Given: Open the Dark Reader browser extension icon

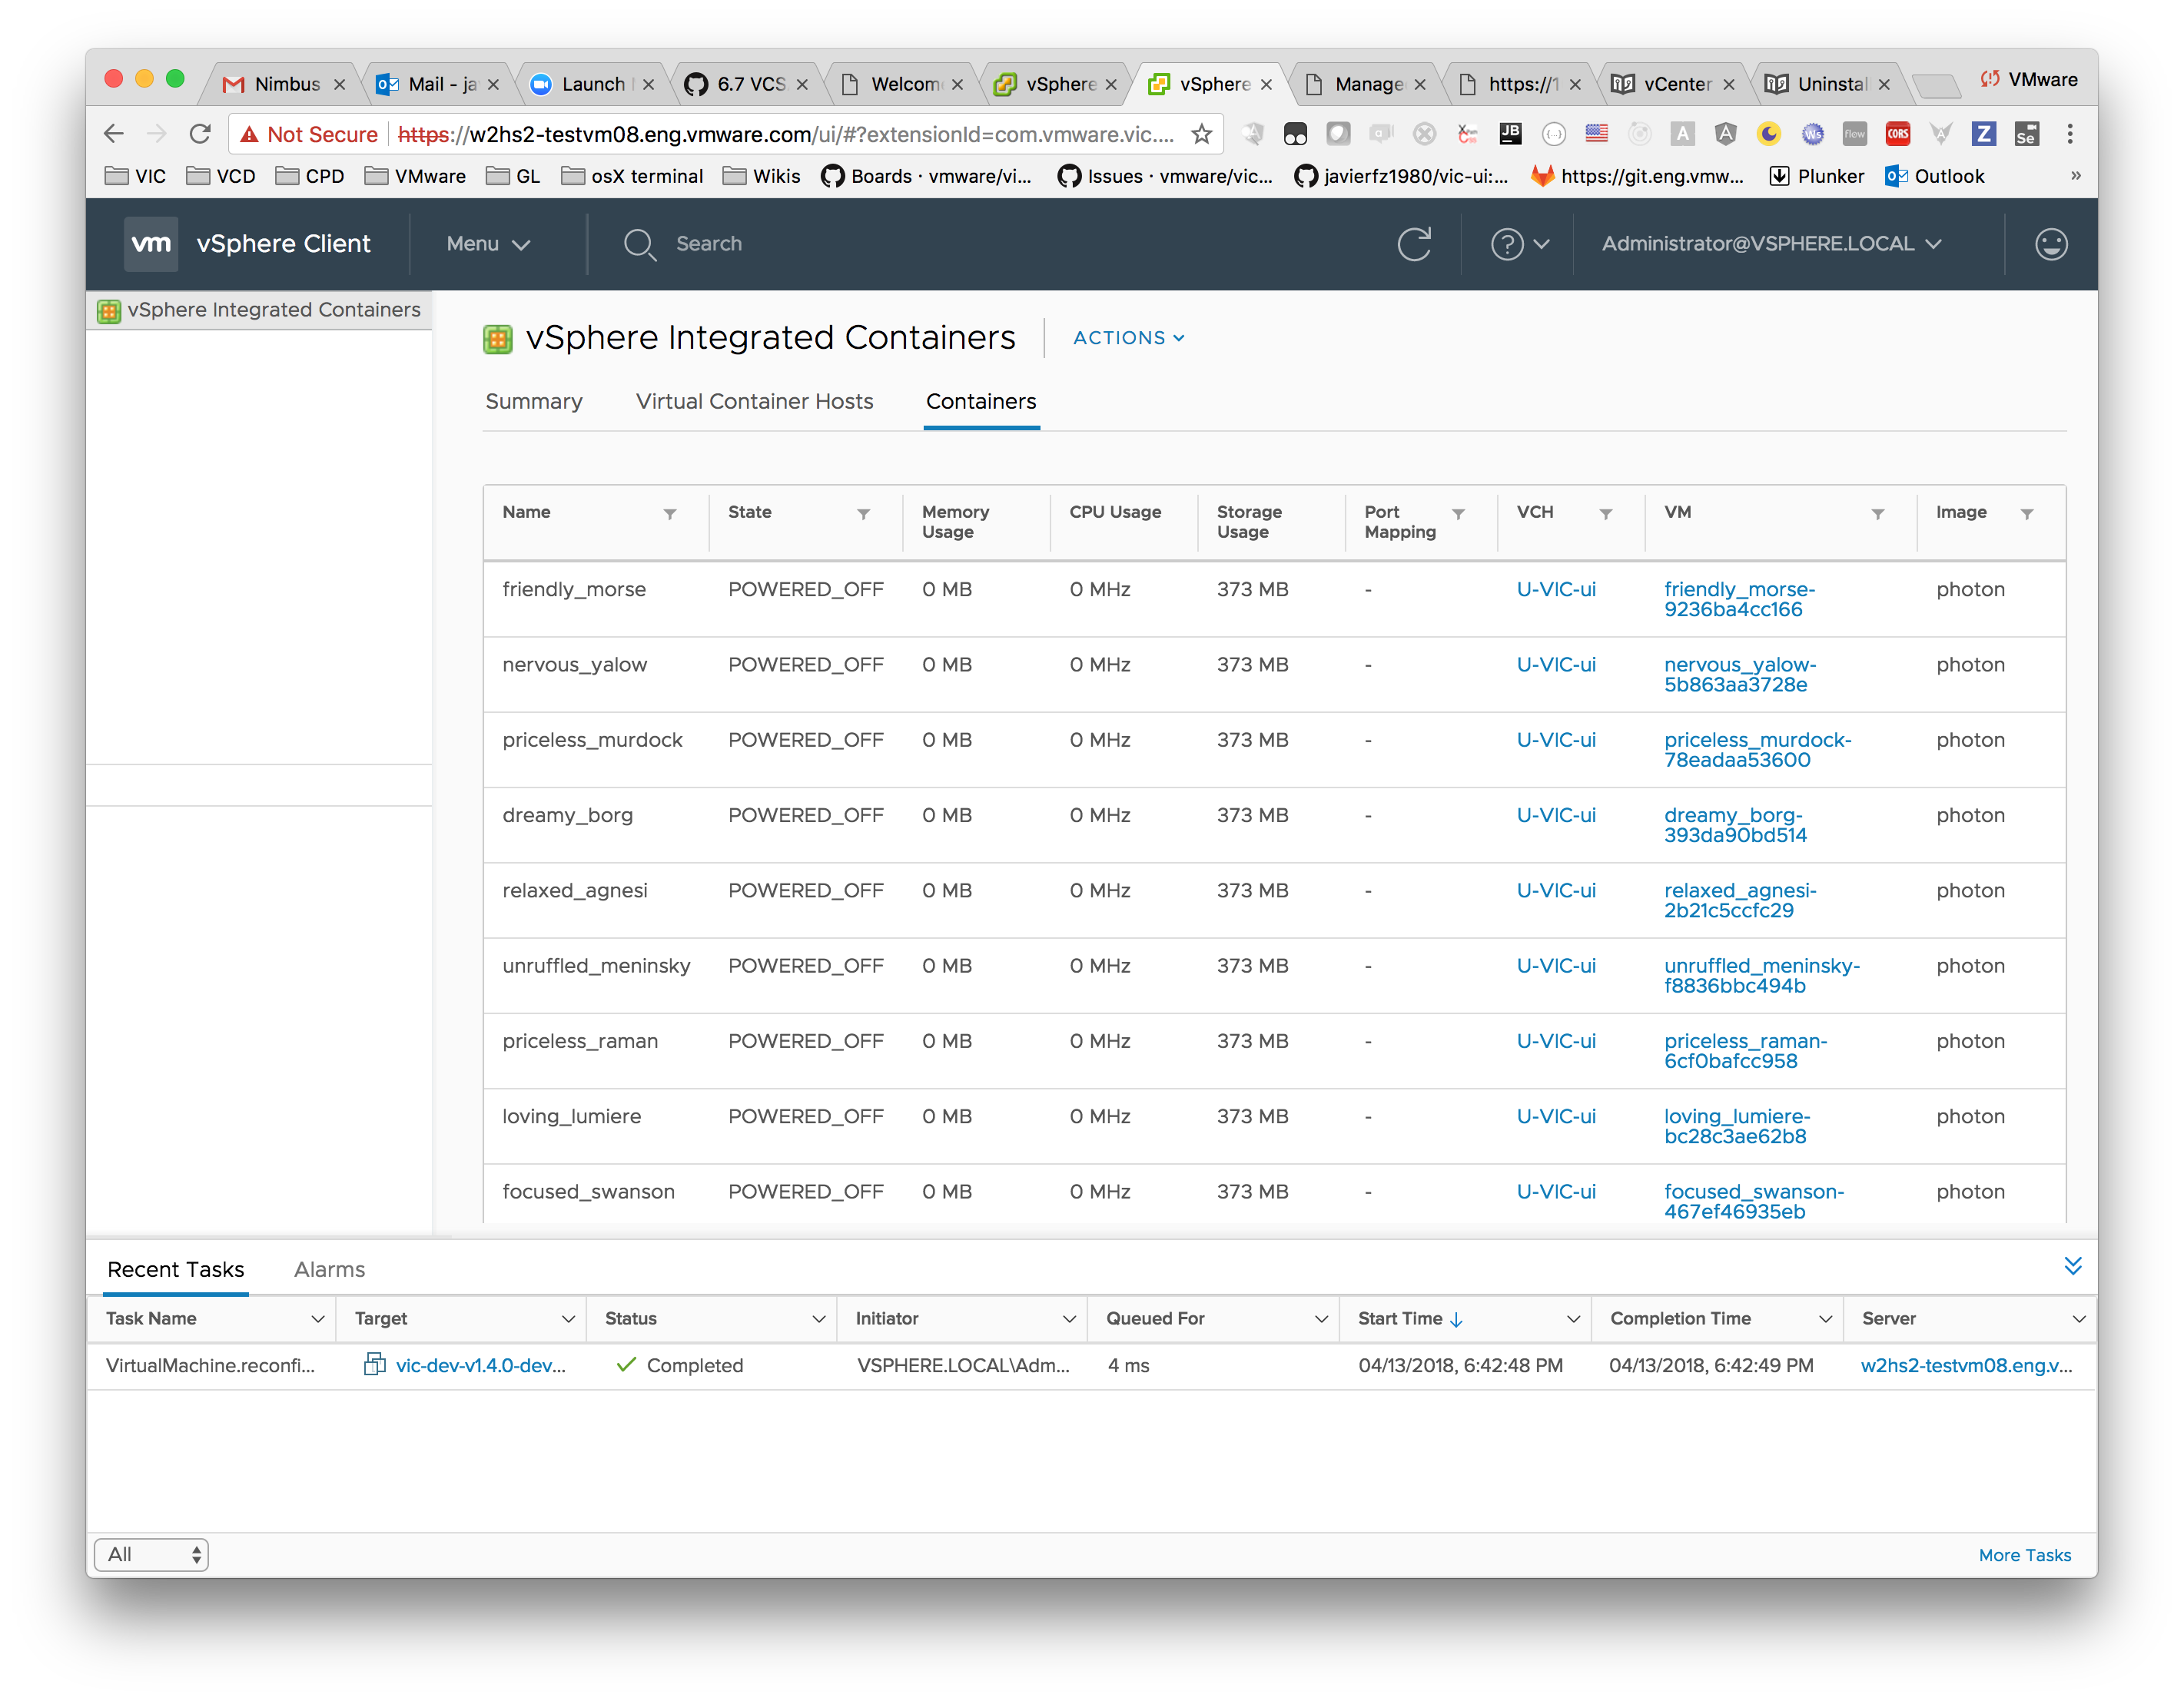Looking at the screenshot, I should point(1769,133).
